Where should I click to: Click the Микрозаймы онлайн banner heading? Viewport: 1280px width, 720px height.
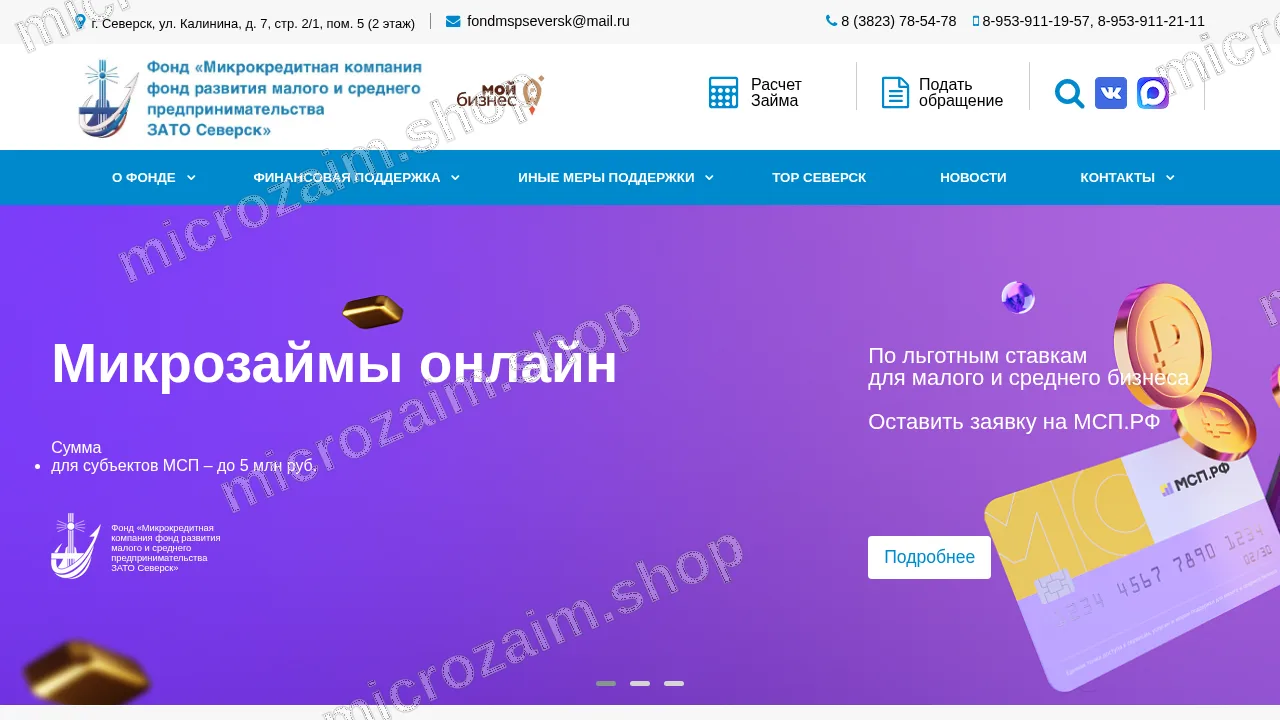(x=334, y=363)
